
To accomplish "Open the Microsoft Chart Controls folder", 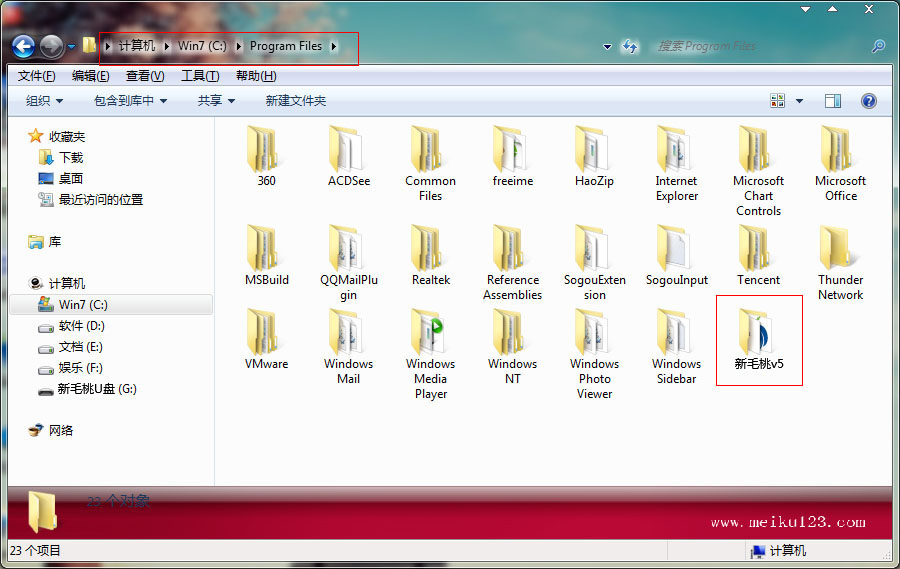I will (758, 171).
